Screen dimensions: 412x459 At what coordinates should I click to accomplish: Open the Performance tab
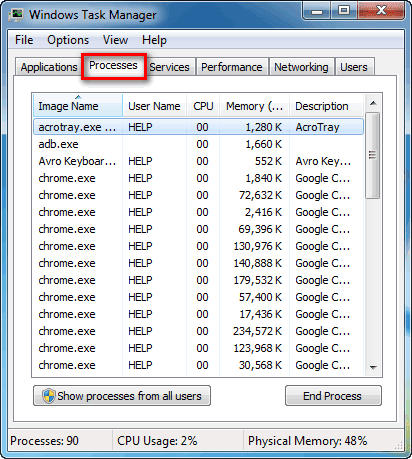(x=232, y=67)
